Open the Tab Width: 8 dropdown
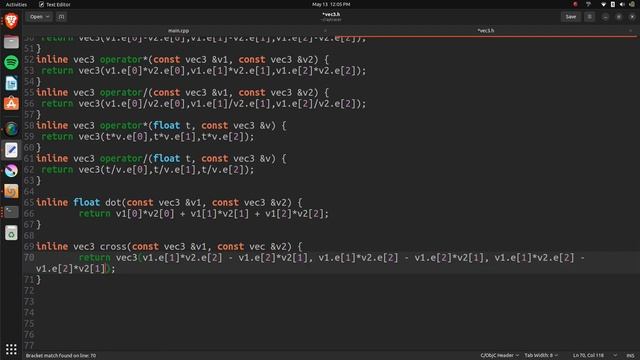This screenshot has height=360, width=640. [541, 355]
